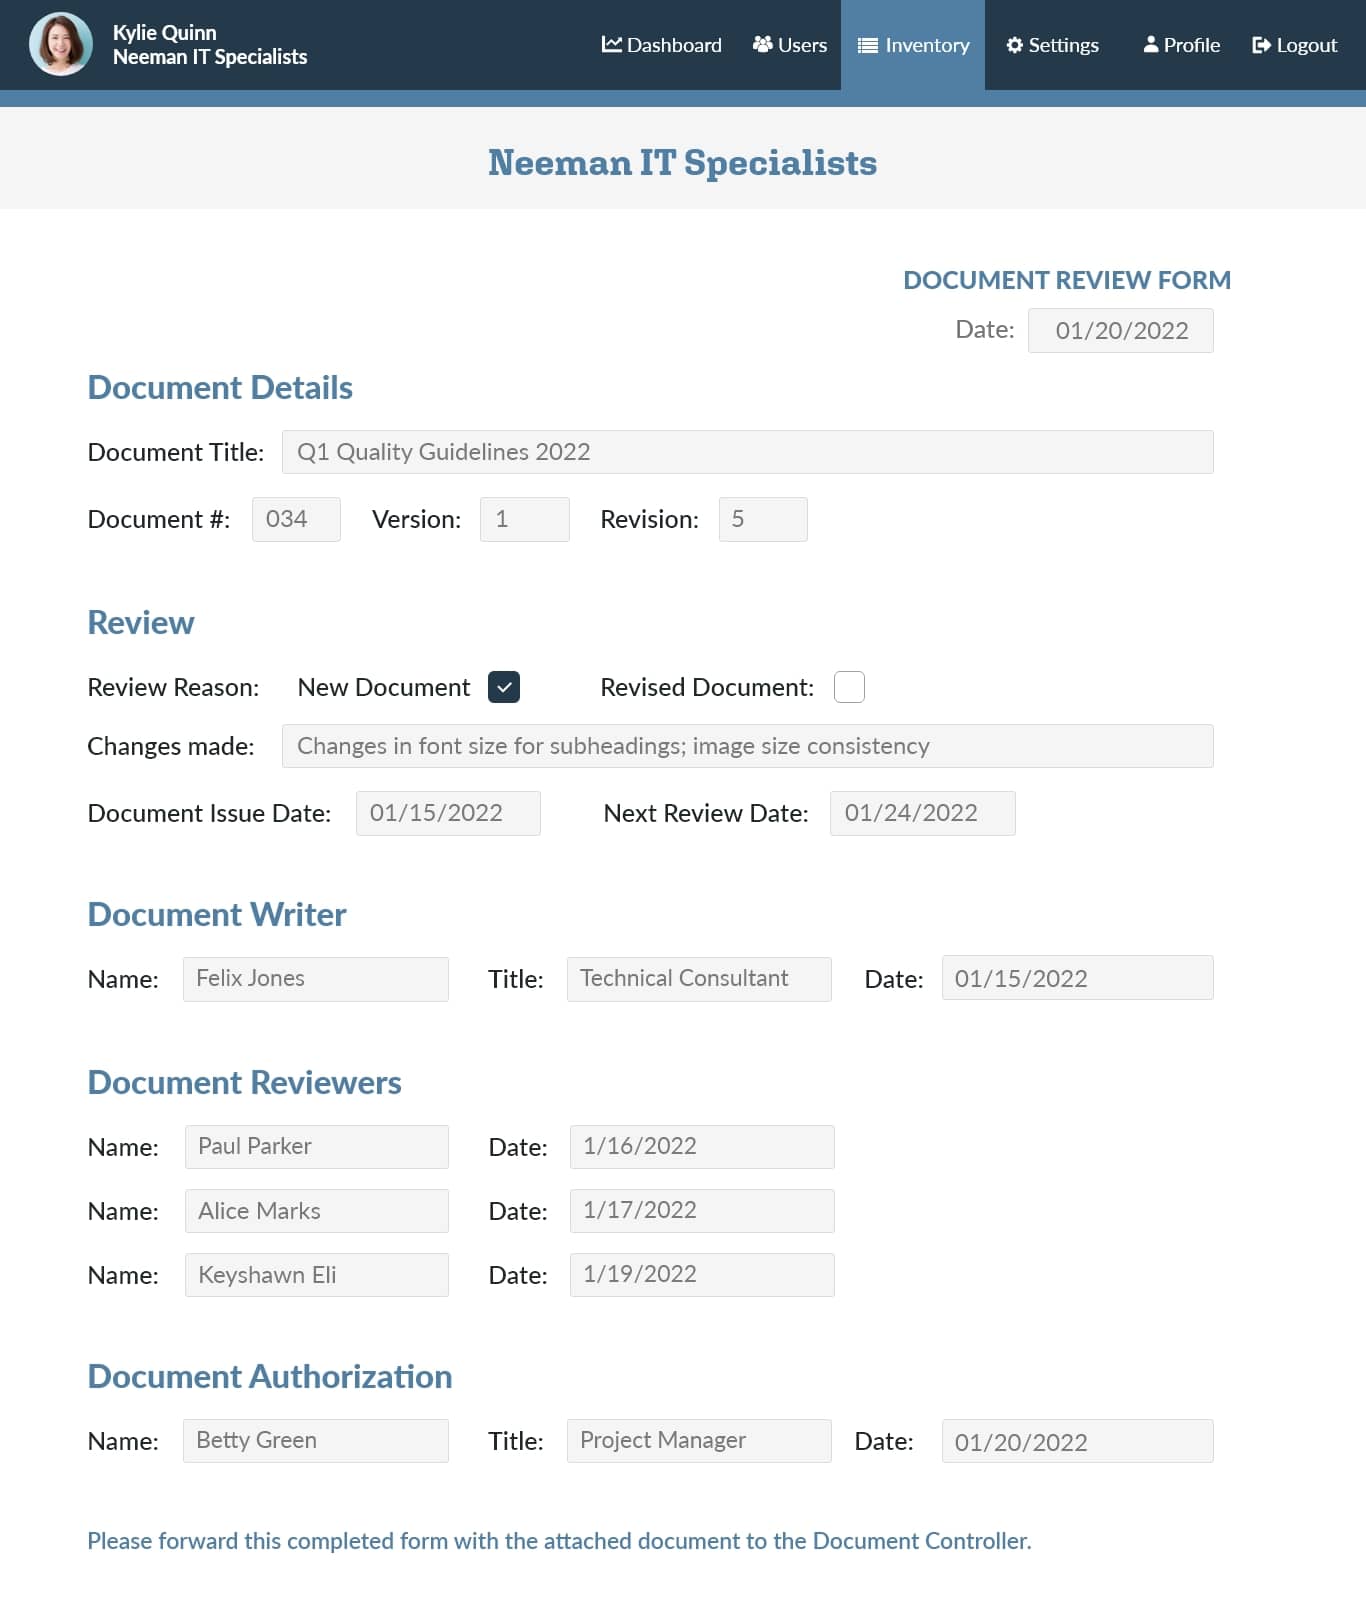Click the Logout arrow icon
1366x1605 pixels.
(1261, 45)
